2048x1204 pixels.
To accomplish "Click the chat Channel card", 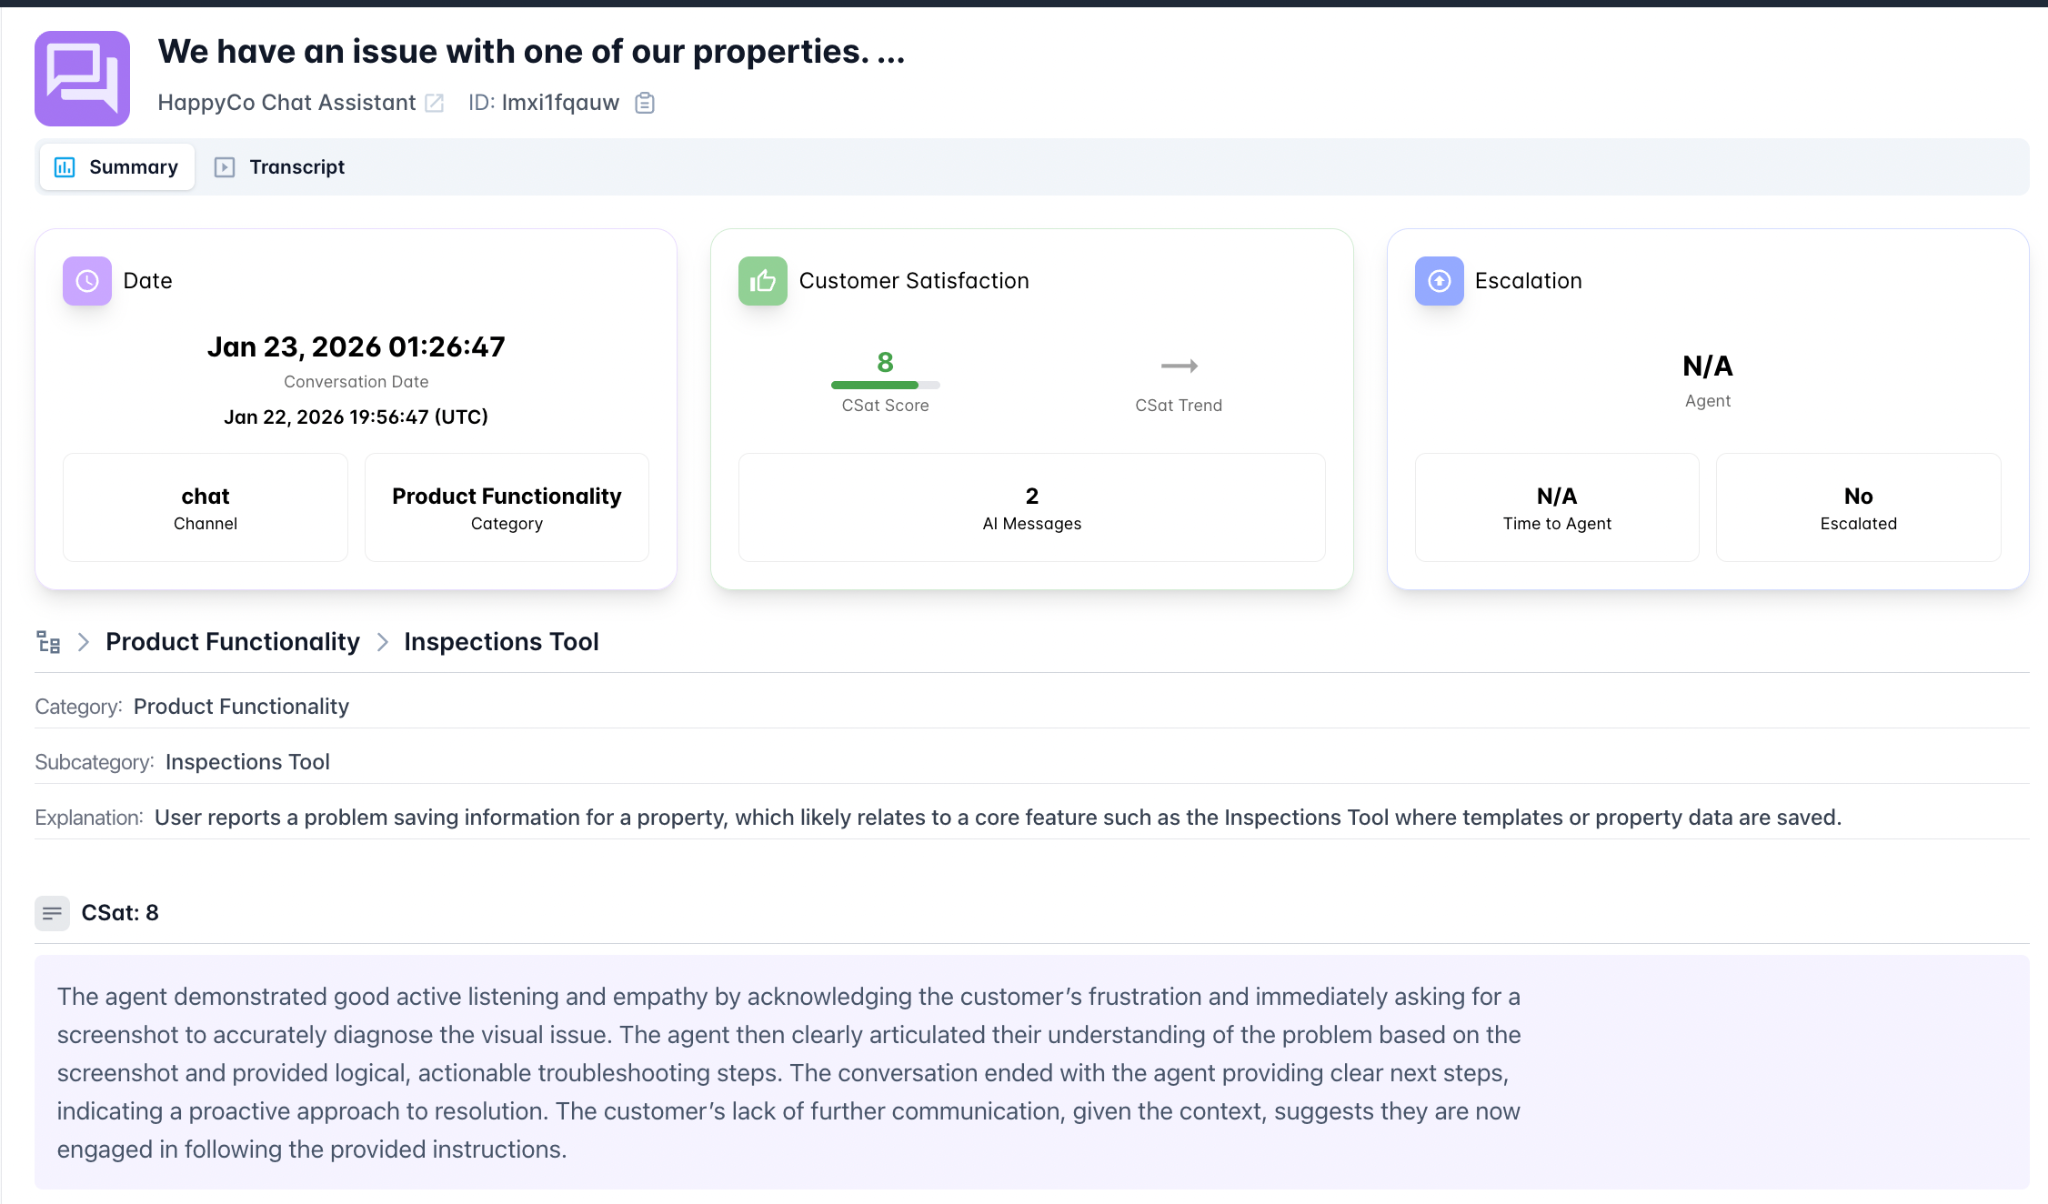I will [x=205, y=508].
